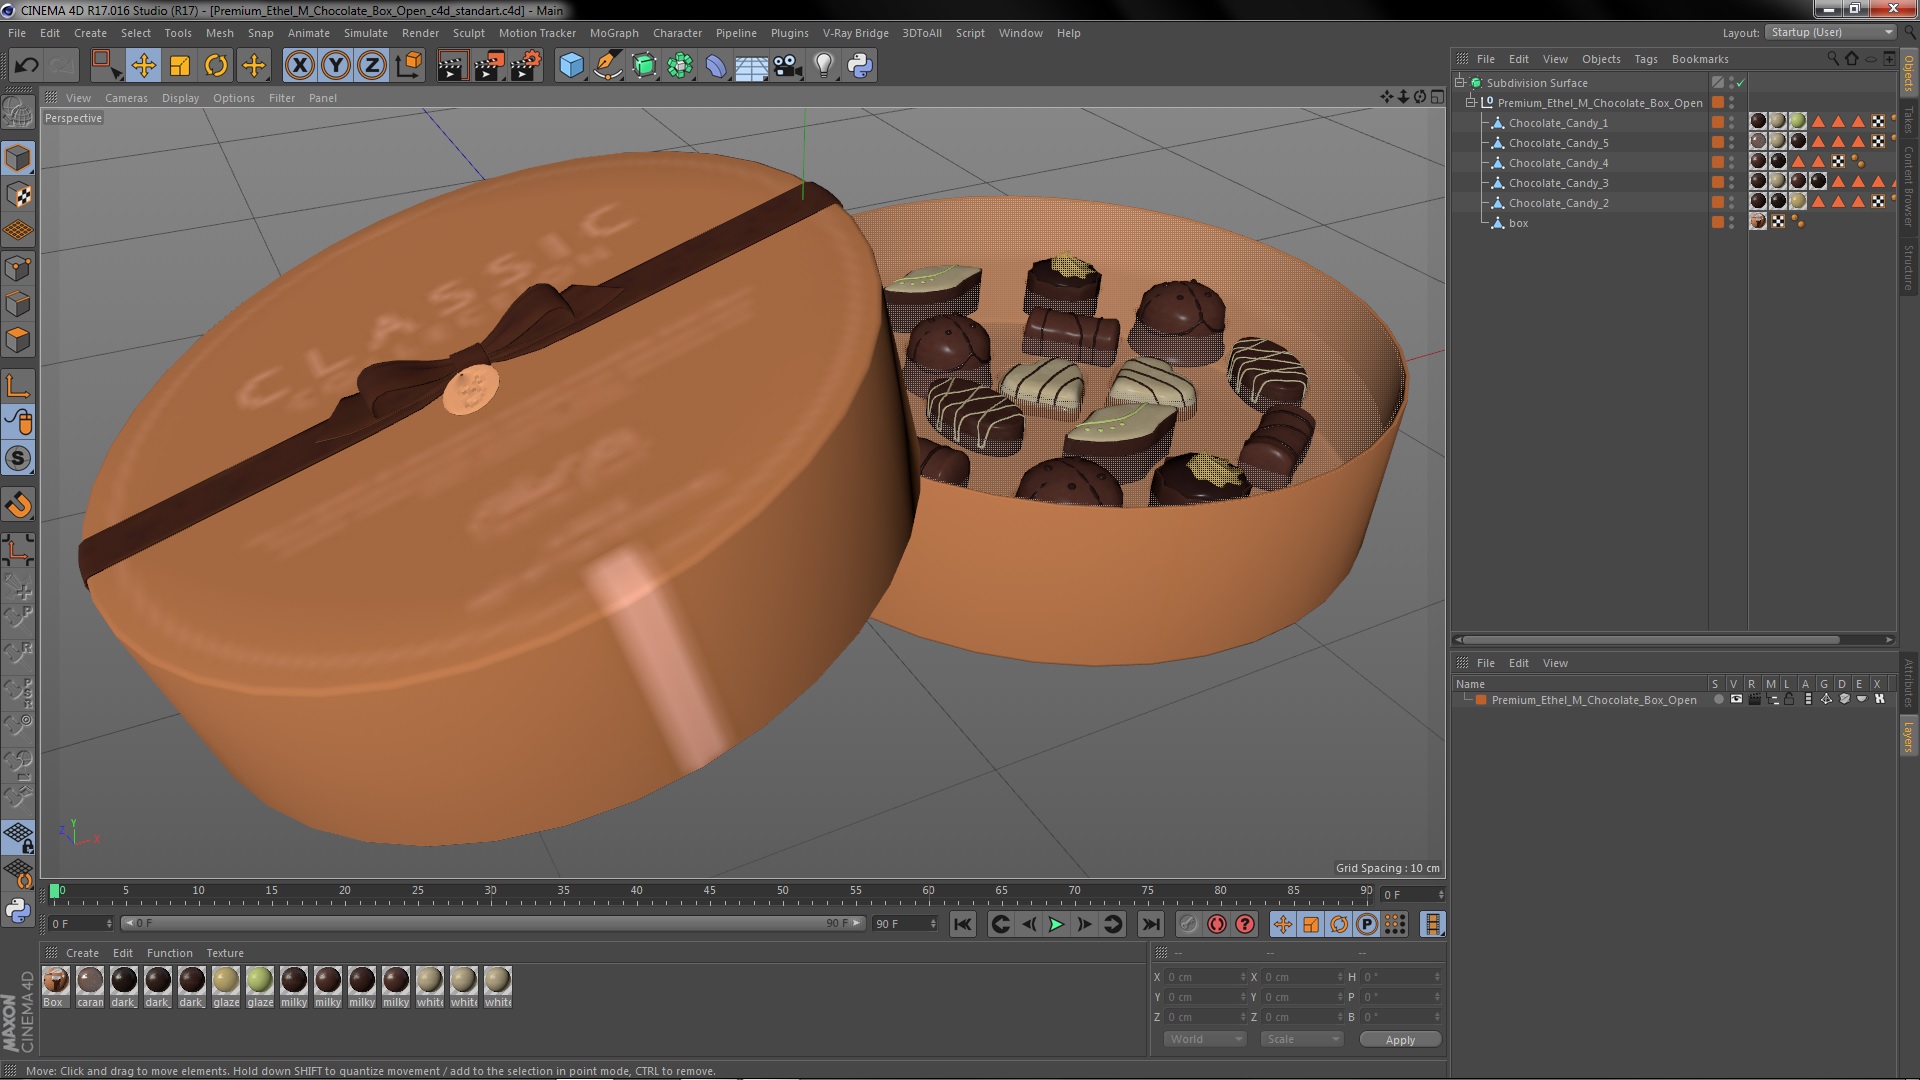Toggle Z axis lock
This screenshot has height=1080, width=1920.
coord(372,66)
